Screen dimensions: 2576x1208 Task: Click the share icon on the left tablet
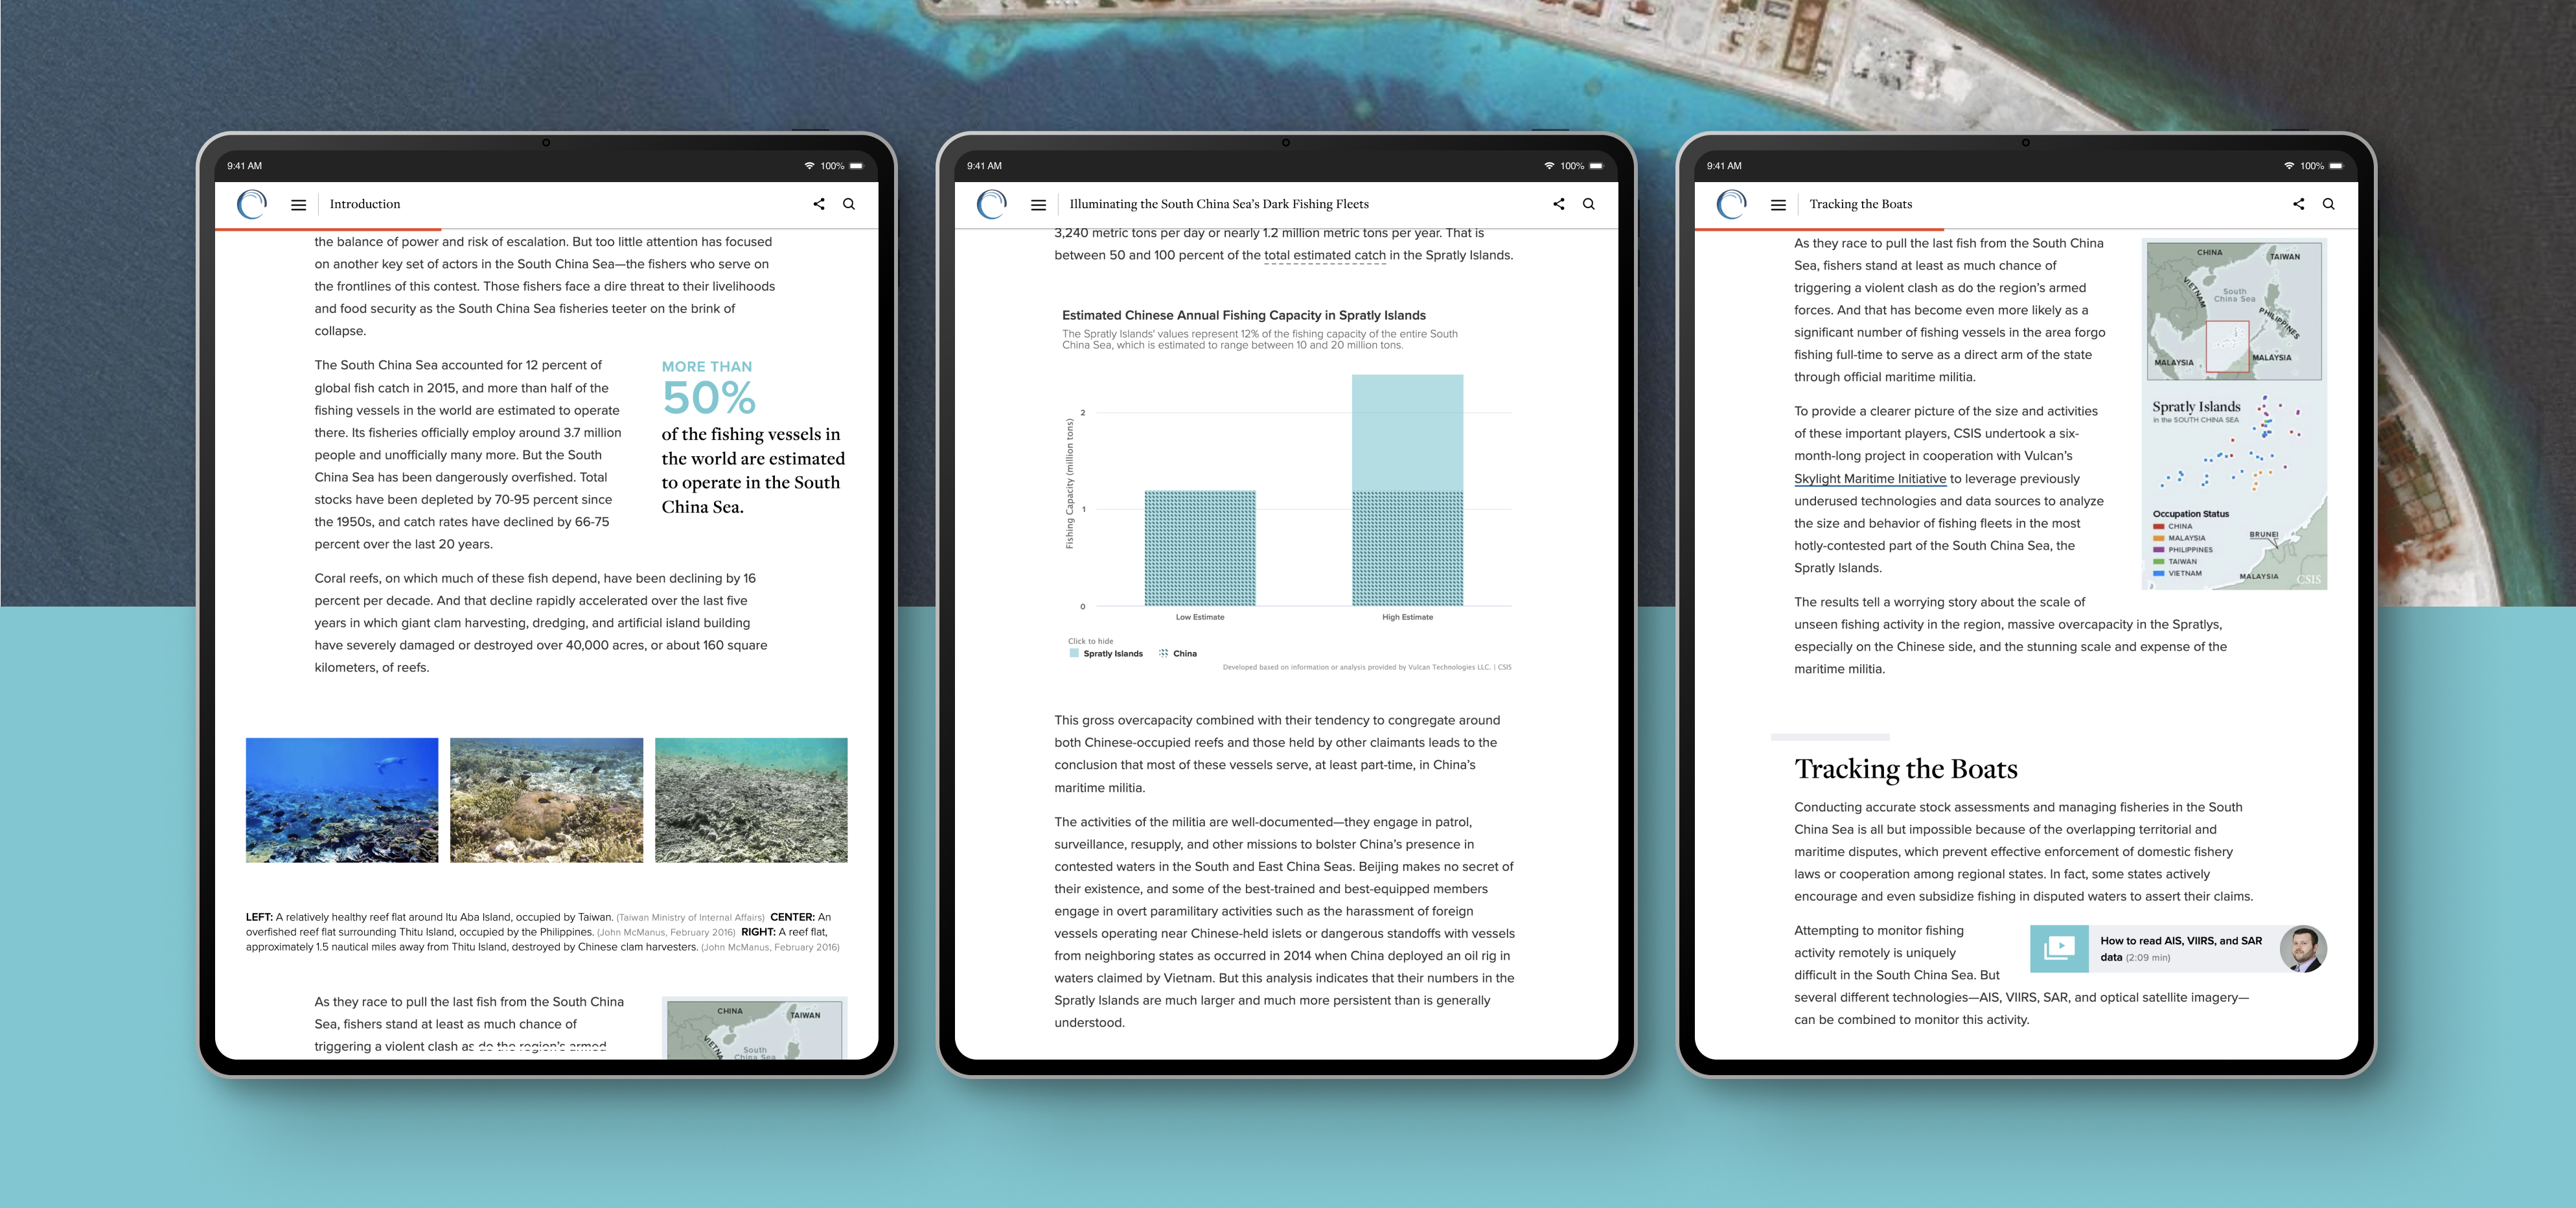click(818, 203)
